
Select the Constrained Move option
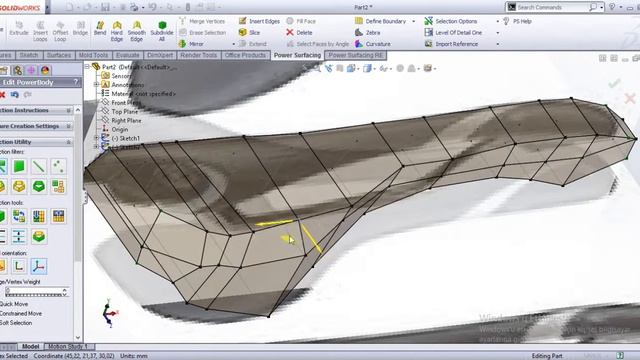21,313
